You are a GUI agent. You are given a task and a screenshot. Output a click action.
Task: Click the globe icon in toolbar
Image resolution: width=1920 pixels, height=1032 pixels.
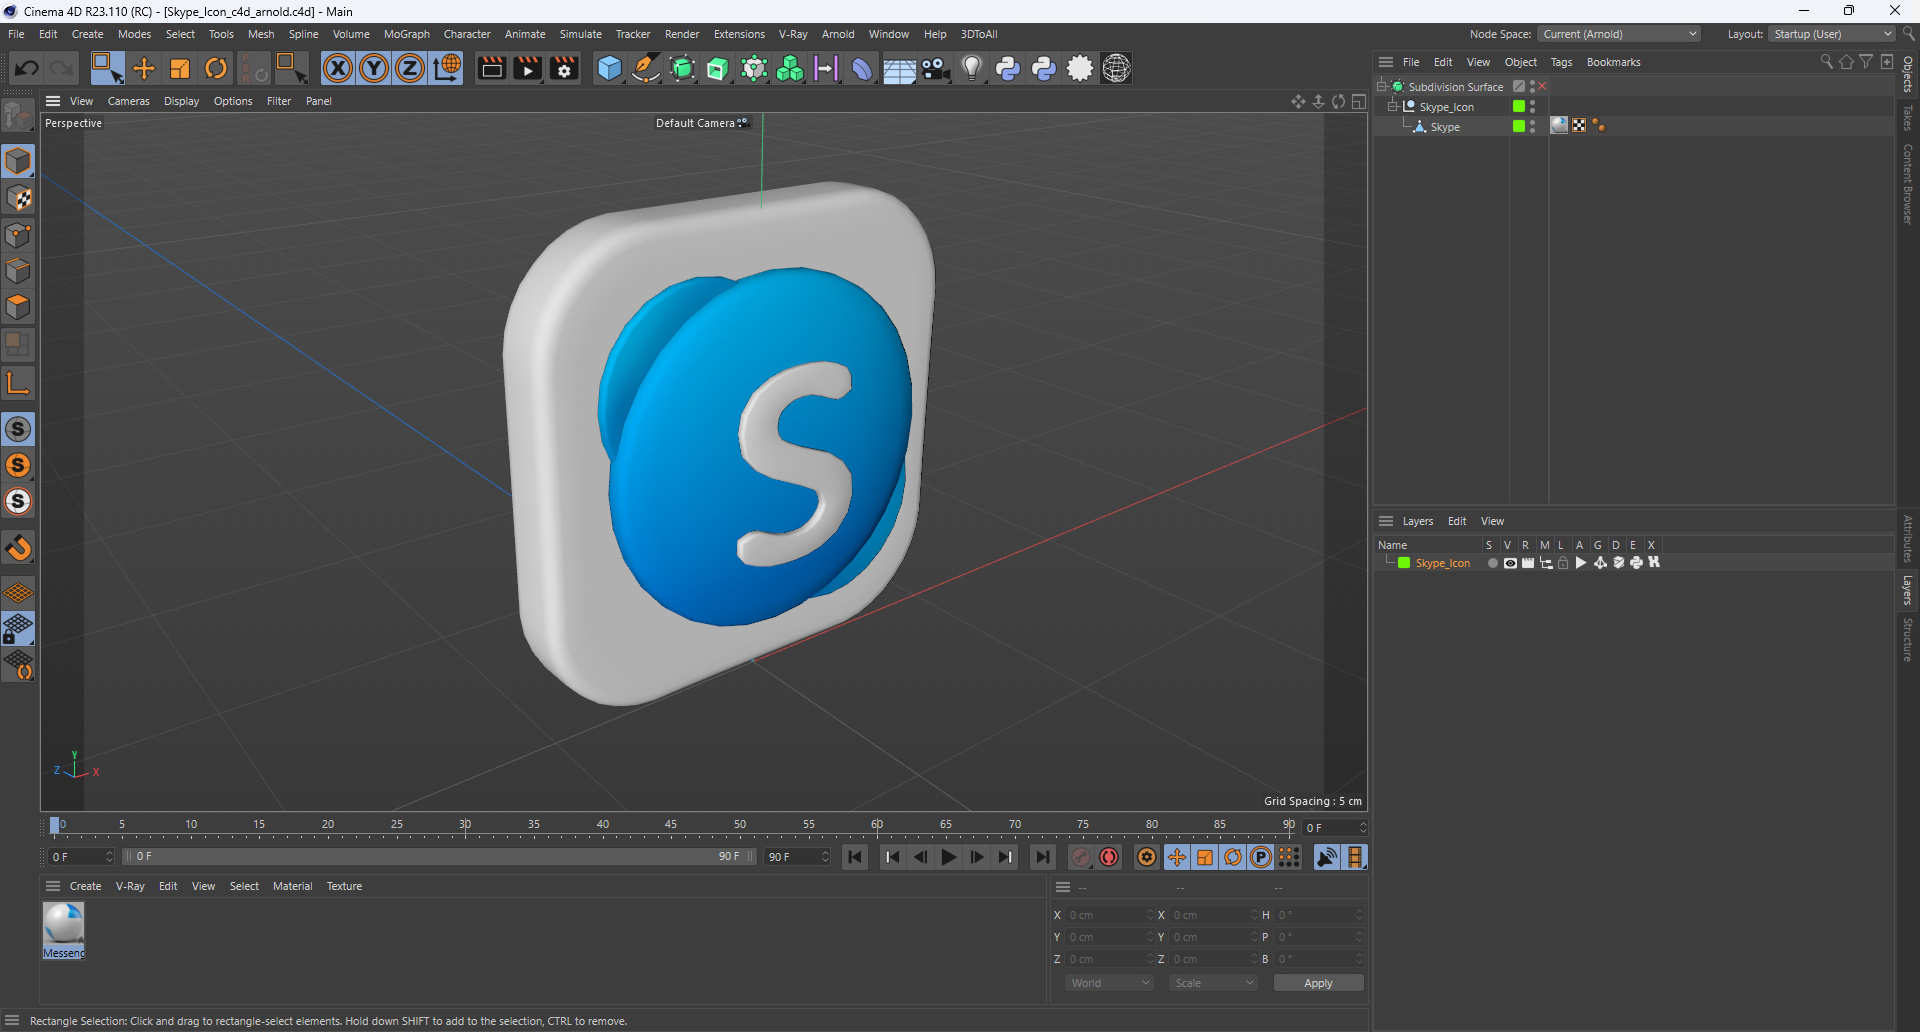(1116, 68)
